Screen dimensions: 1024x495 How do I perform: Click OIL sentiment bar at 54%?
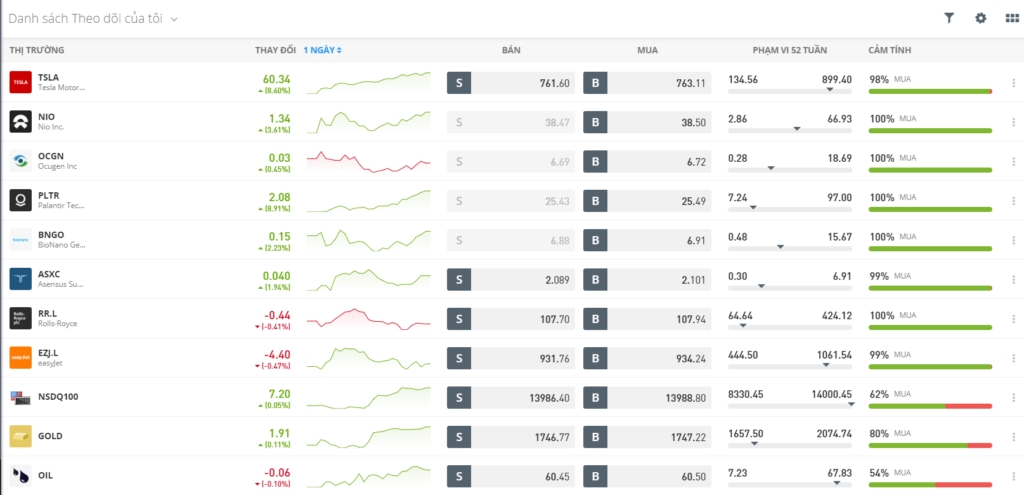[x=930, y=485]
